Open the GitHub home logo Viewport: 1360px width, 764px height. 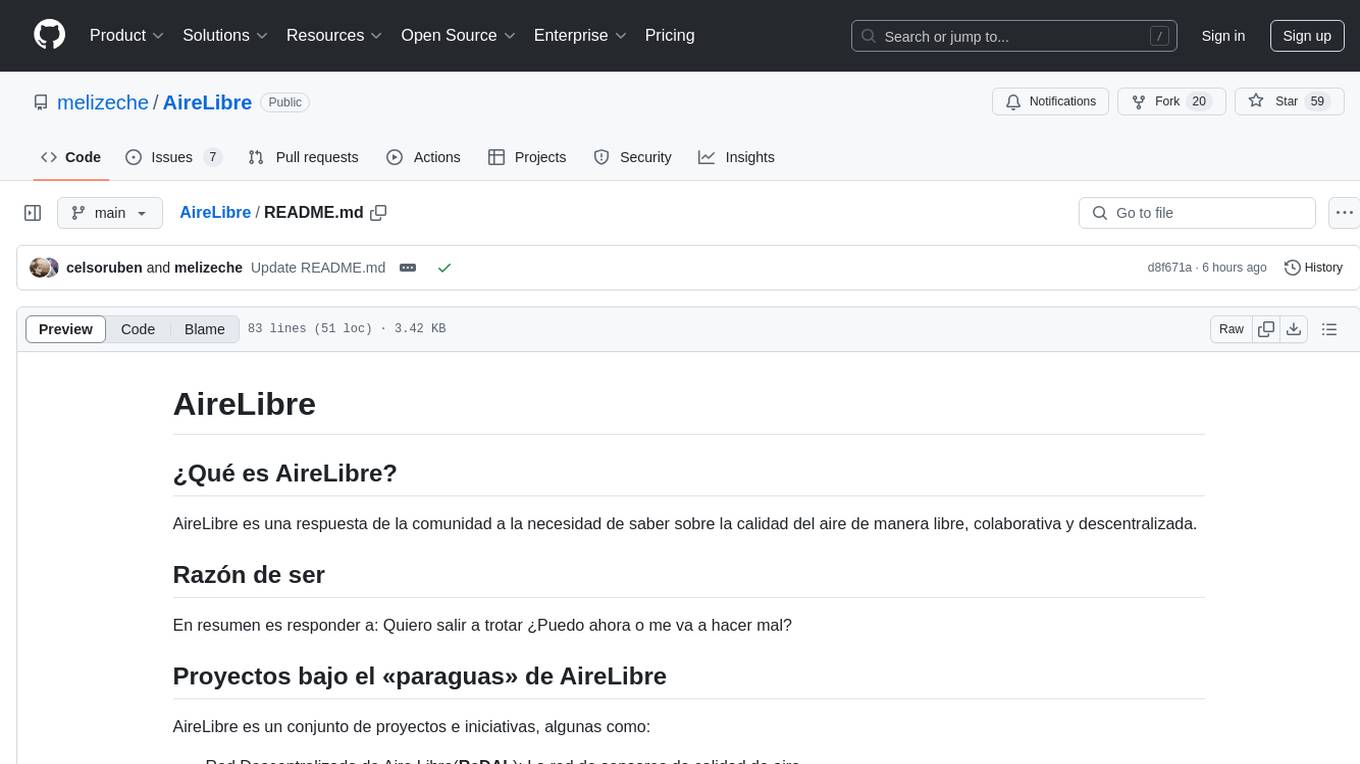pos(49,35)
